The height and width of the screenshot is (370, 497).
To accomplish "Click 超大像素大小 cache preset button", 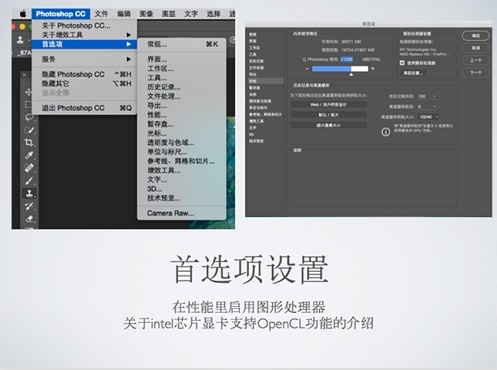I will tap(329, 125).
